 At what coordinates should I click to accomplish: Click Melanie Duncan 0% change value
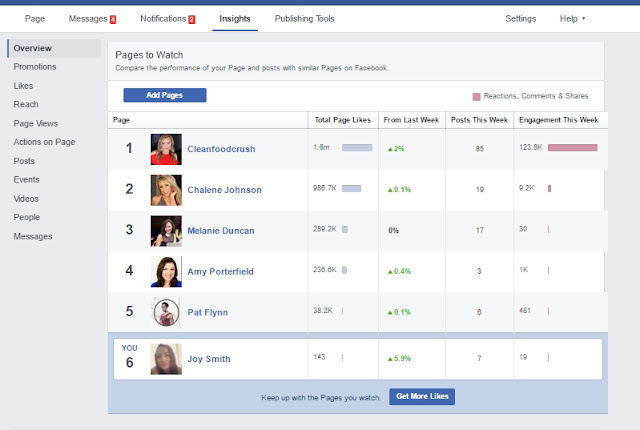point(393,231)
